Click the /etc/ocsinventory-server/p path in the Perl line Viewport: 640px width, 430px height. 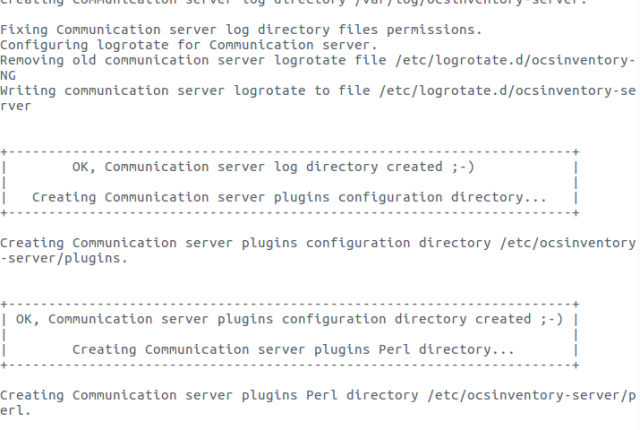(x=532, y=395)
